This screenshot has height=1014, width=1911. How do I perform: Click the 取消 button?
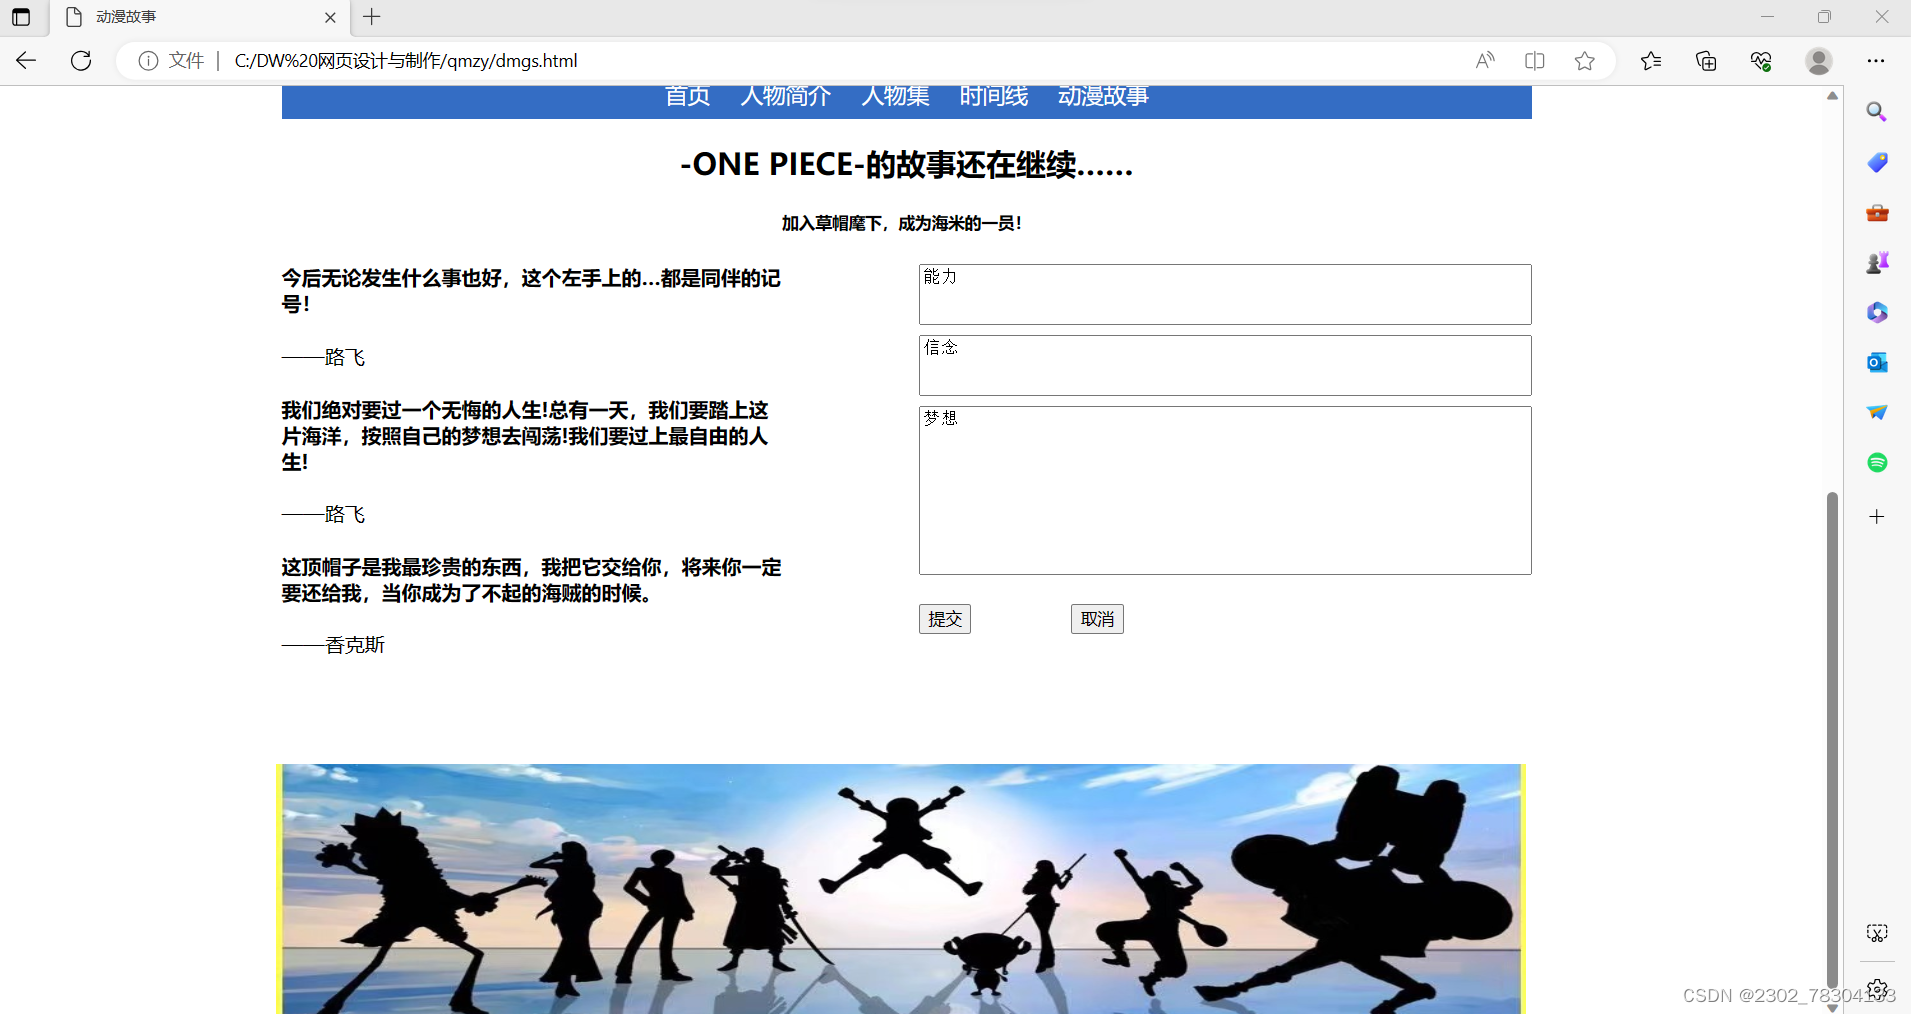(1097, 619)
